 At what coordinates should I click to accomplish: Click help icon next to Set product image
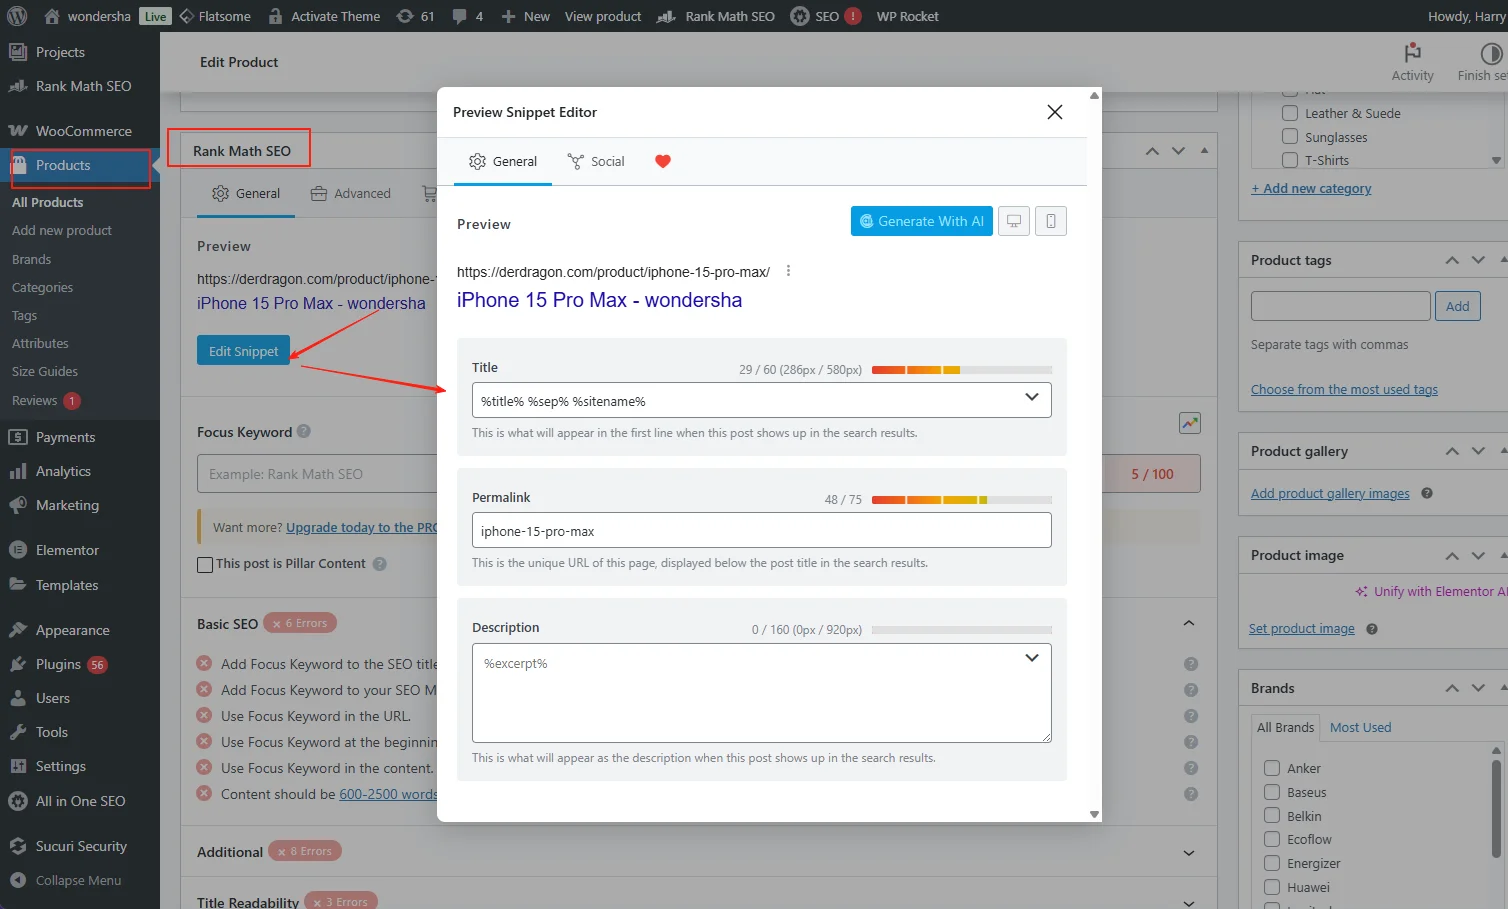click(x=1372, y=629)
